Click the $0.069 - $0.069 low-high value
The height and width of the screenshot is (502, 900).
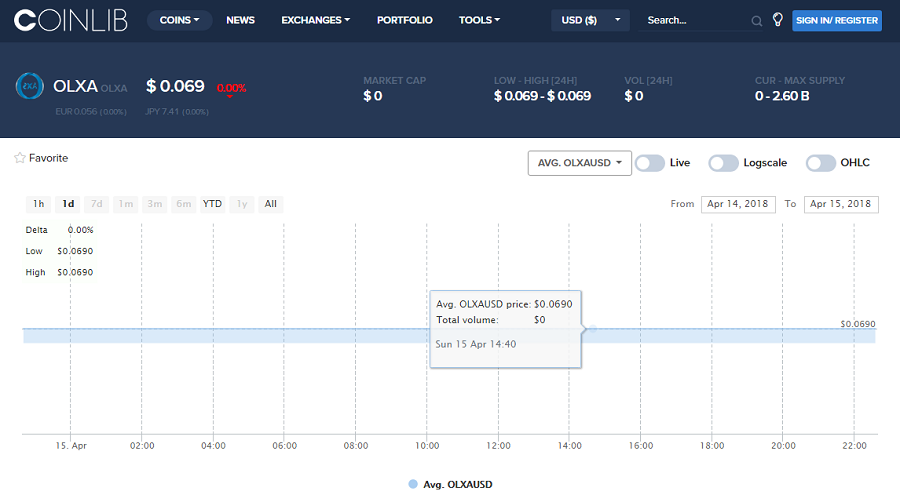click(542, 96)
